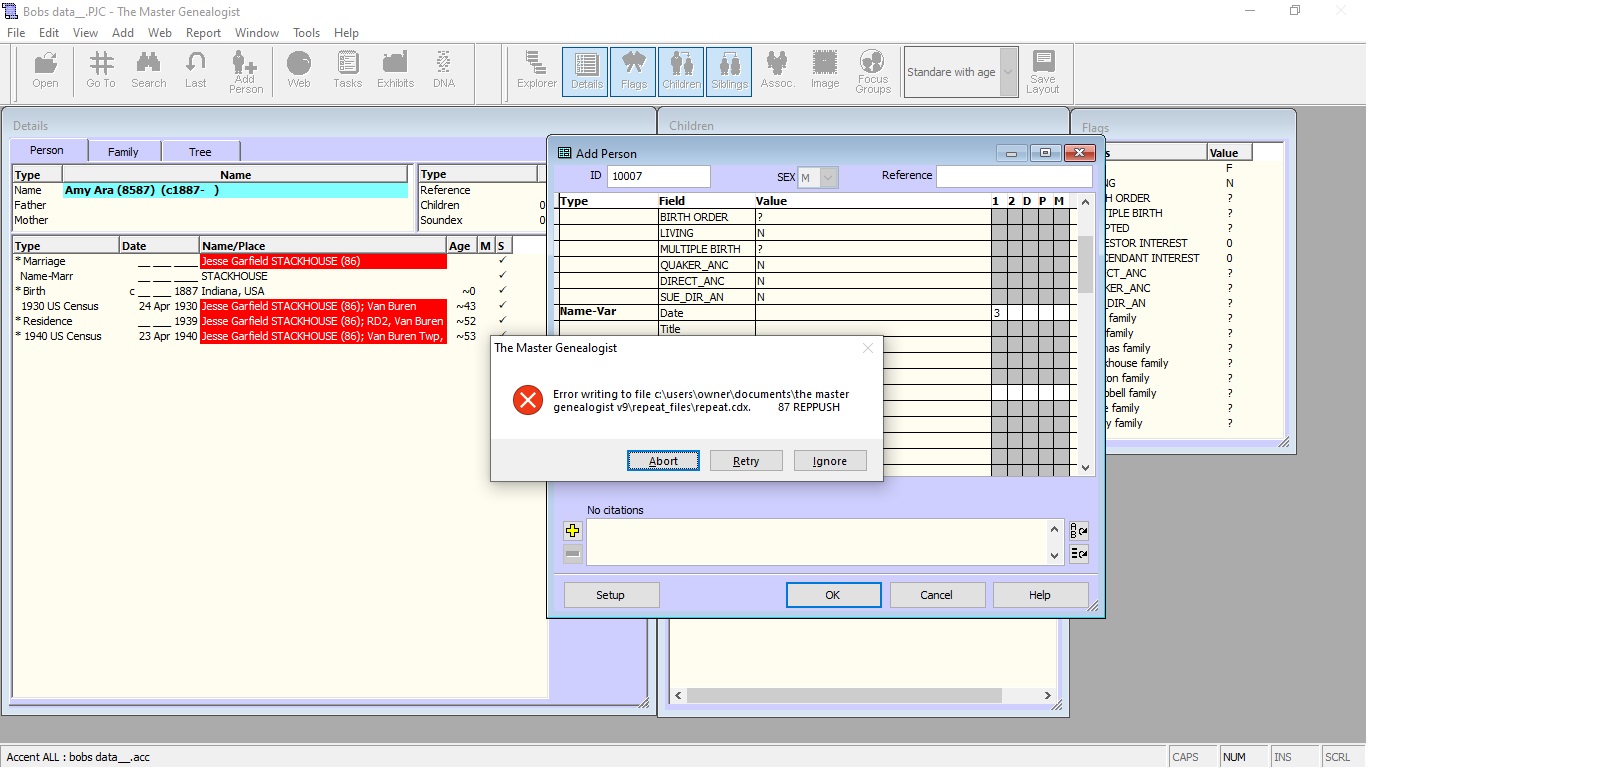Click the Abort button
The width and height of the screenshot is (1620, 768).
(x=663, y=461)
